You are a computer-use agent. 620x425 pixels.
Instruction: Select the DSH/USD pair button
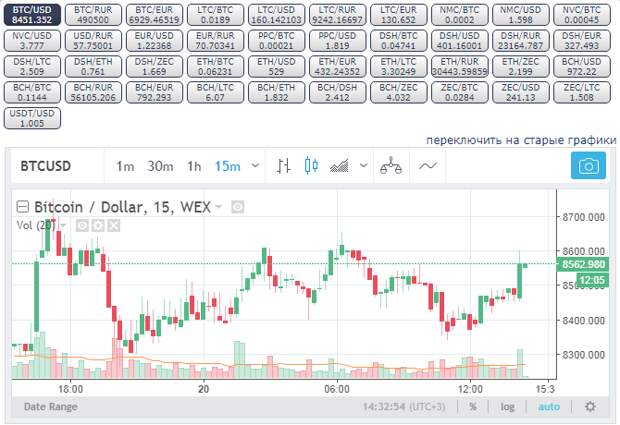(x=460, y=41)
